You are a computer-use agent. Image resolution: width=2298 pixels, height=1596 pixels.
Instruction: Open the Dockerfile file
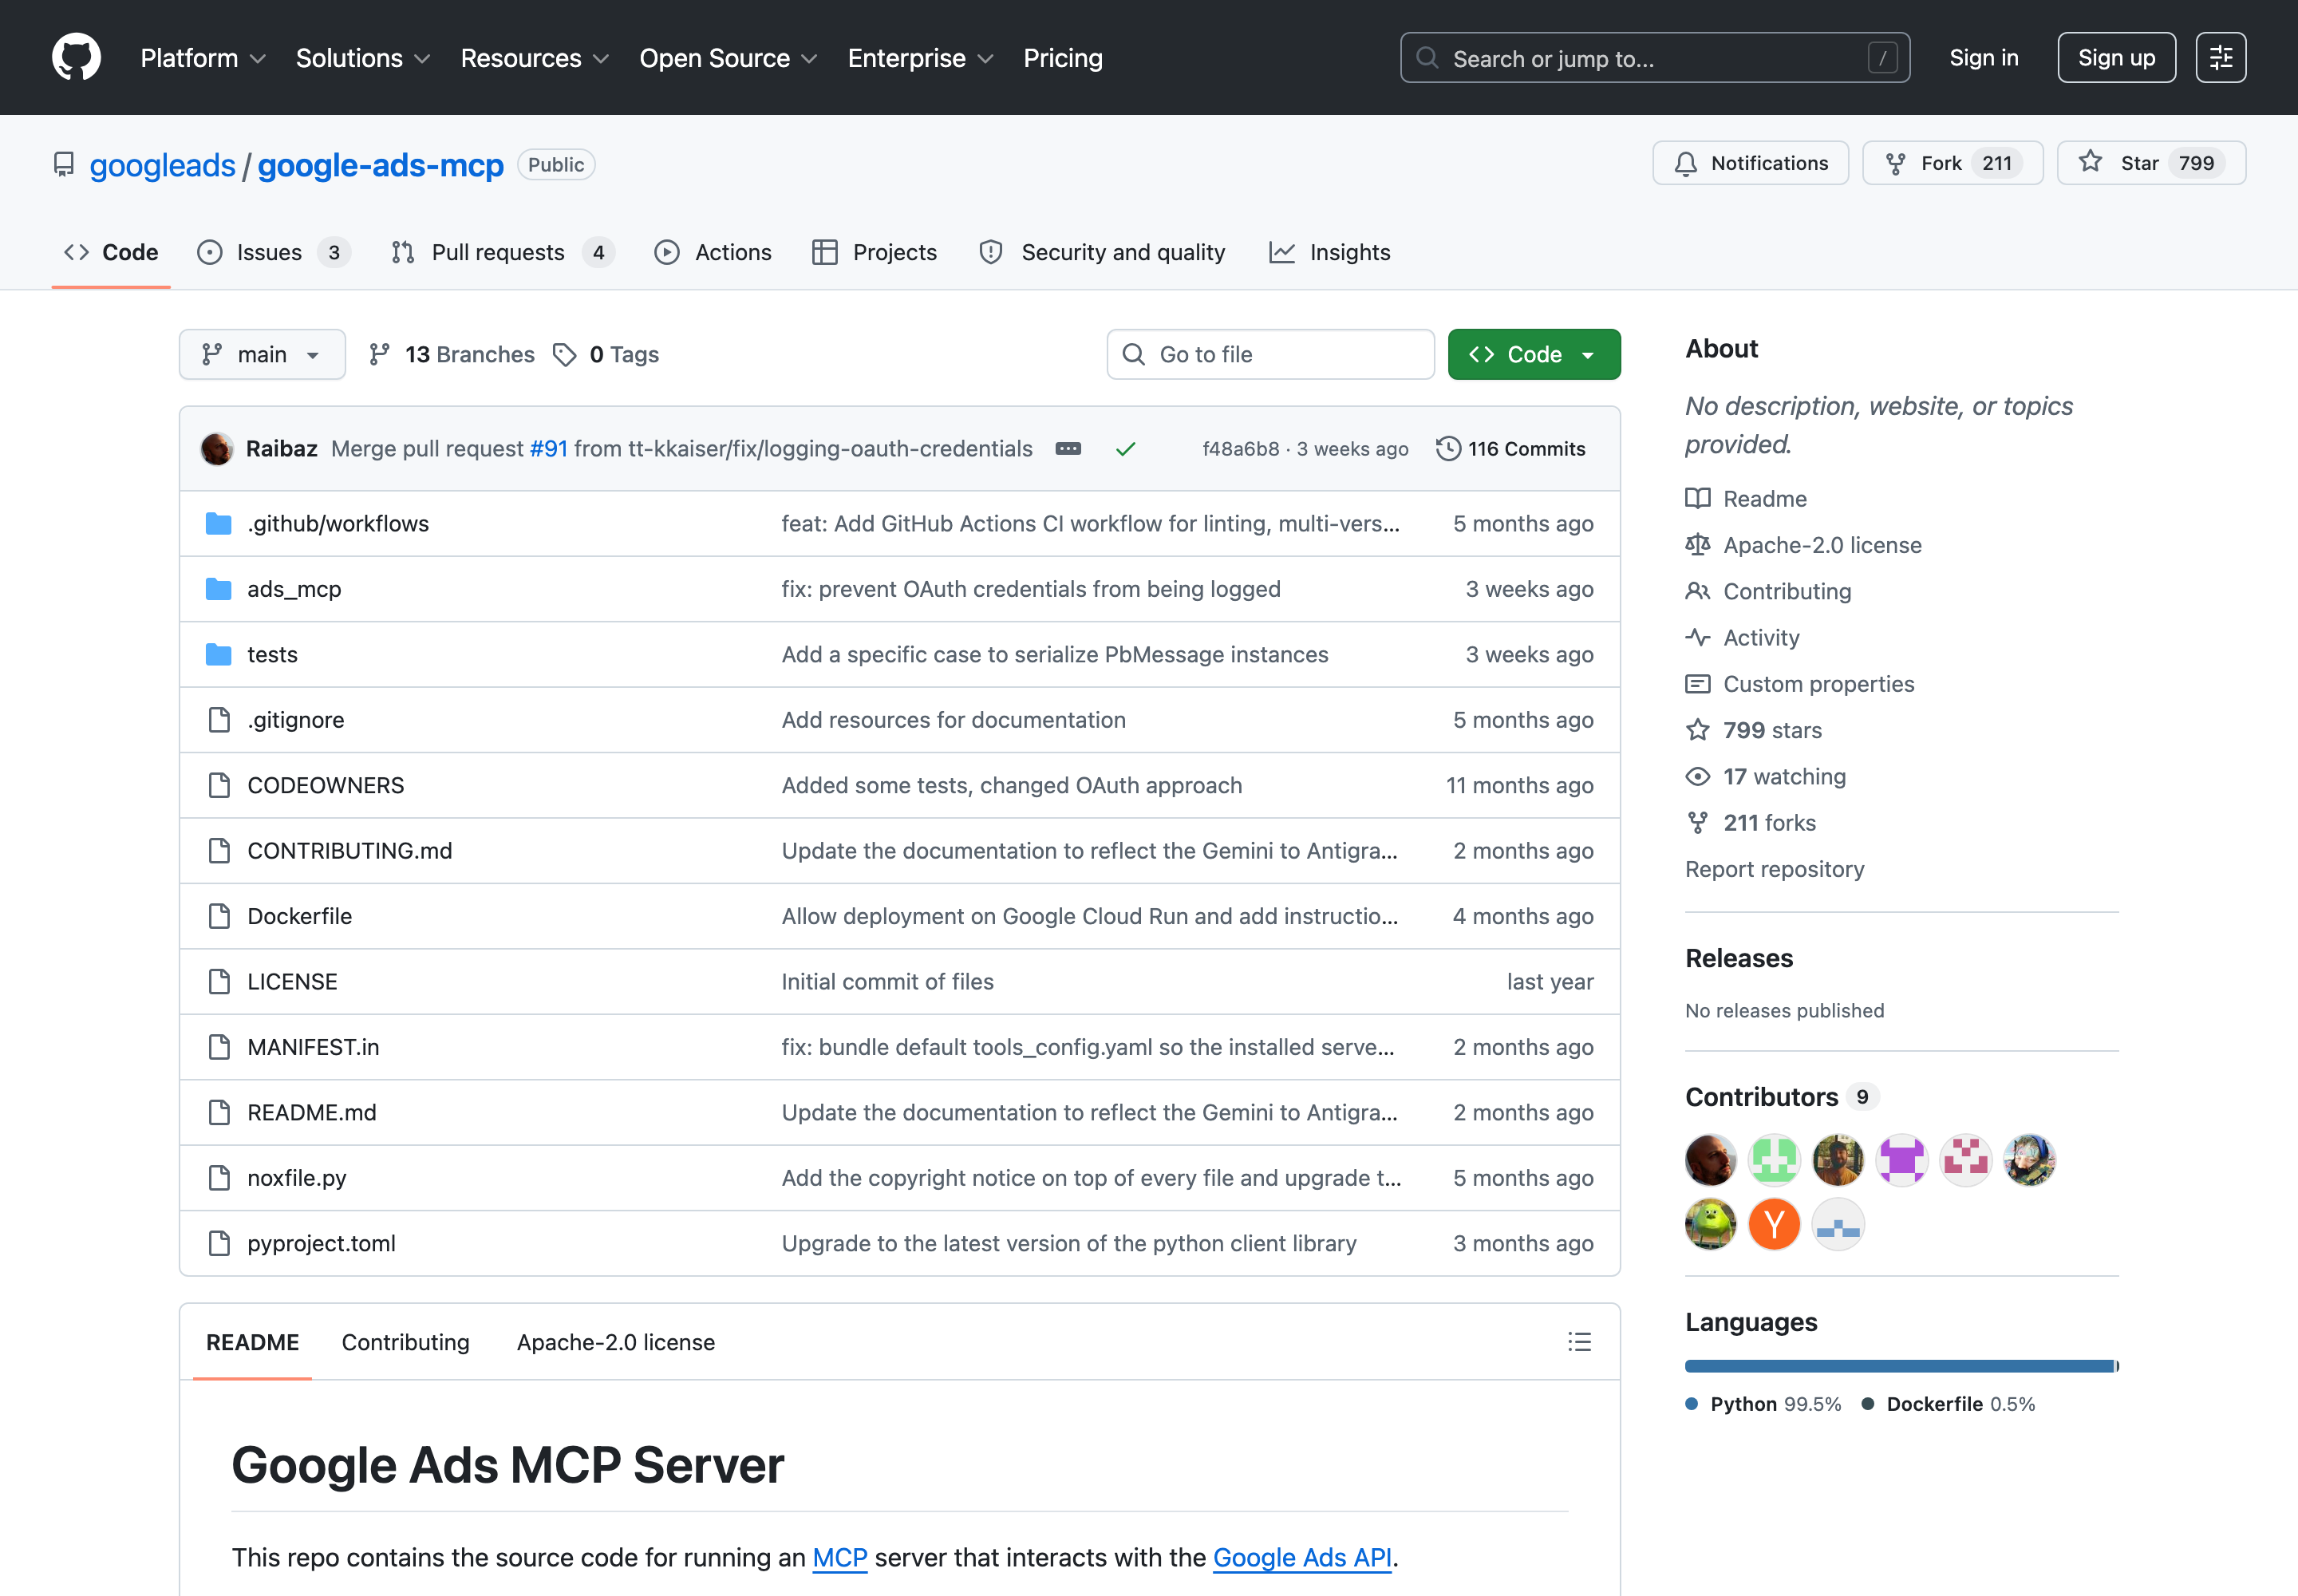coord(299,916)
